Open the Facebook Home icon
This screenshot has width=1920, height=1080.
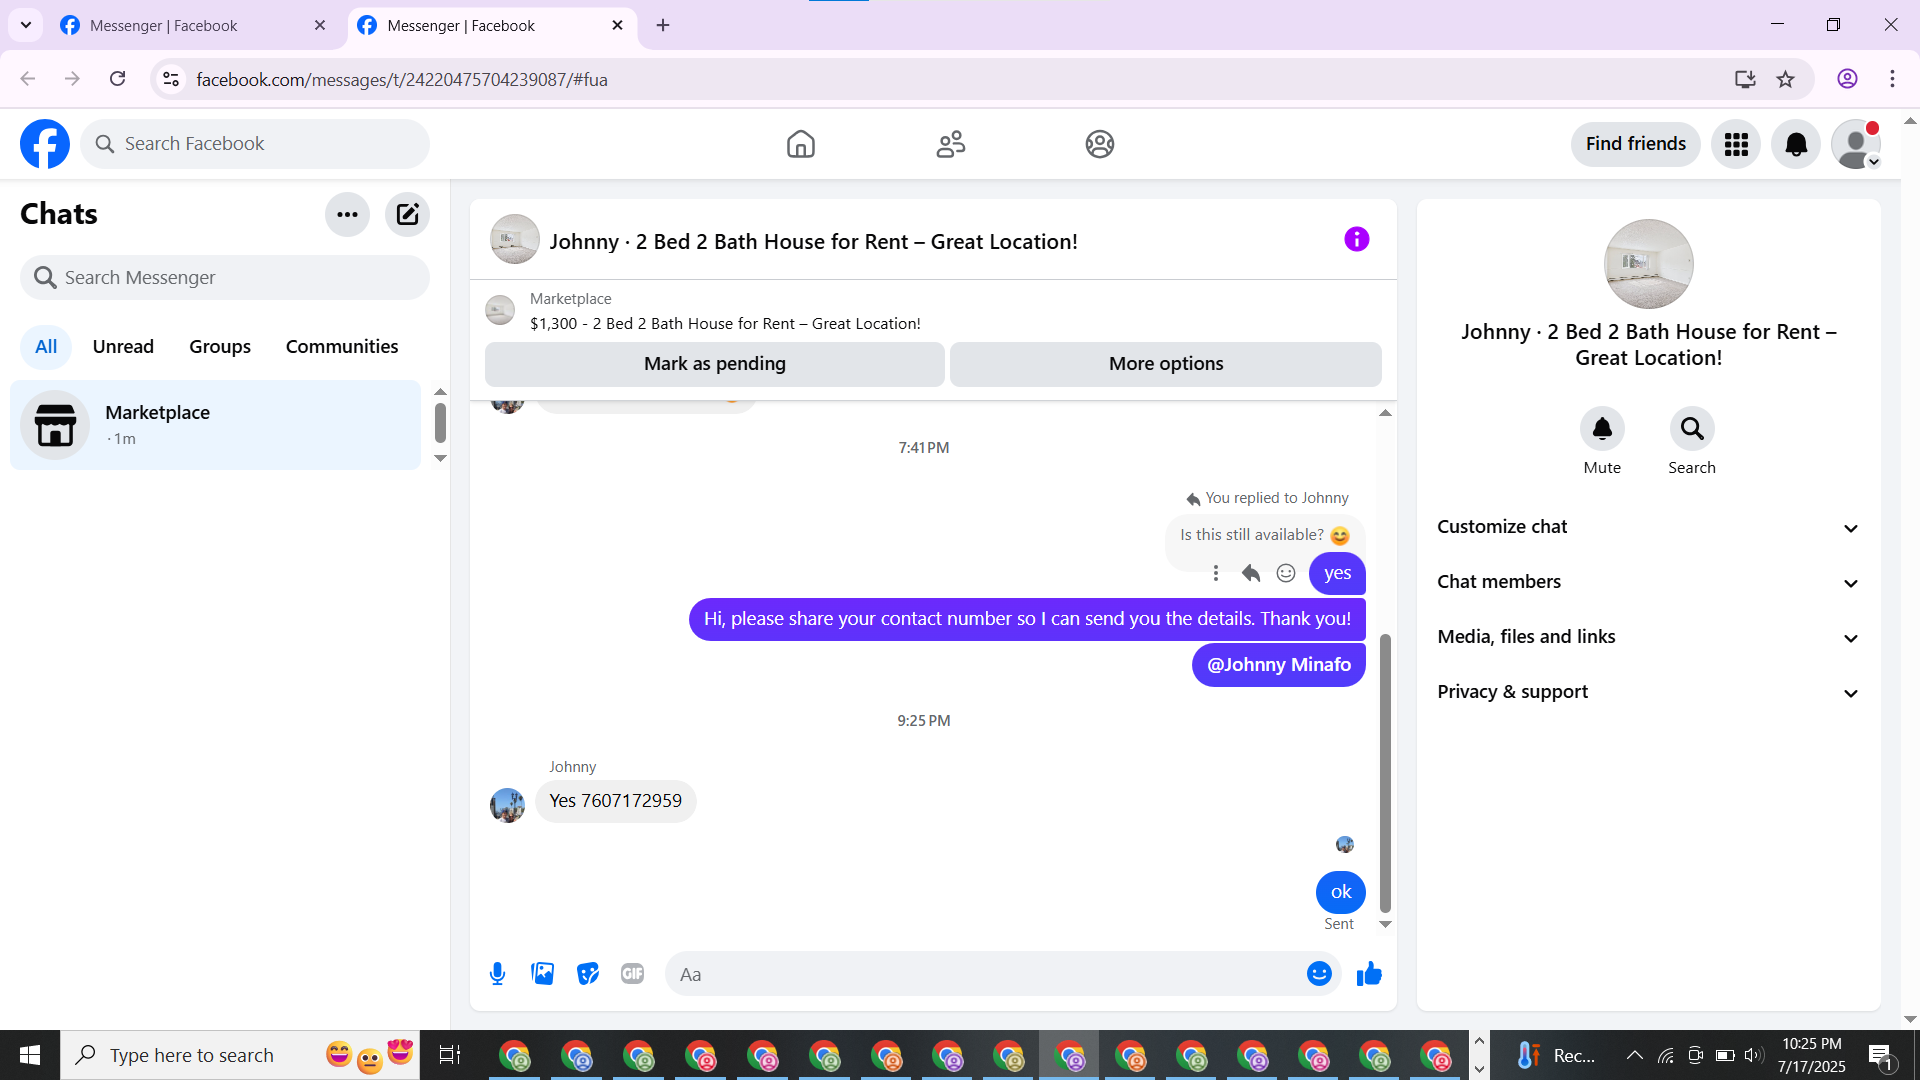tap(801, 144)
